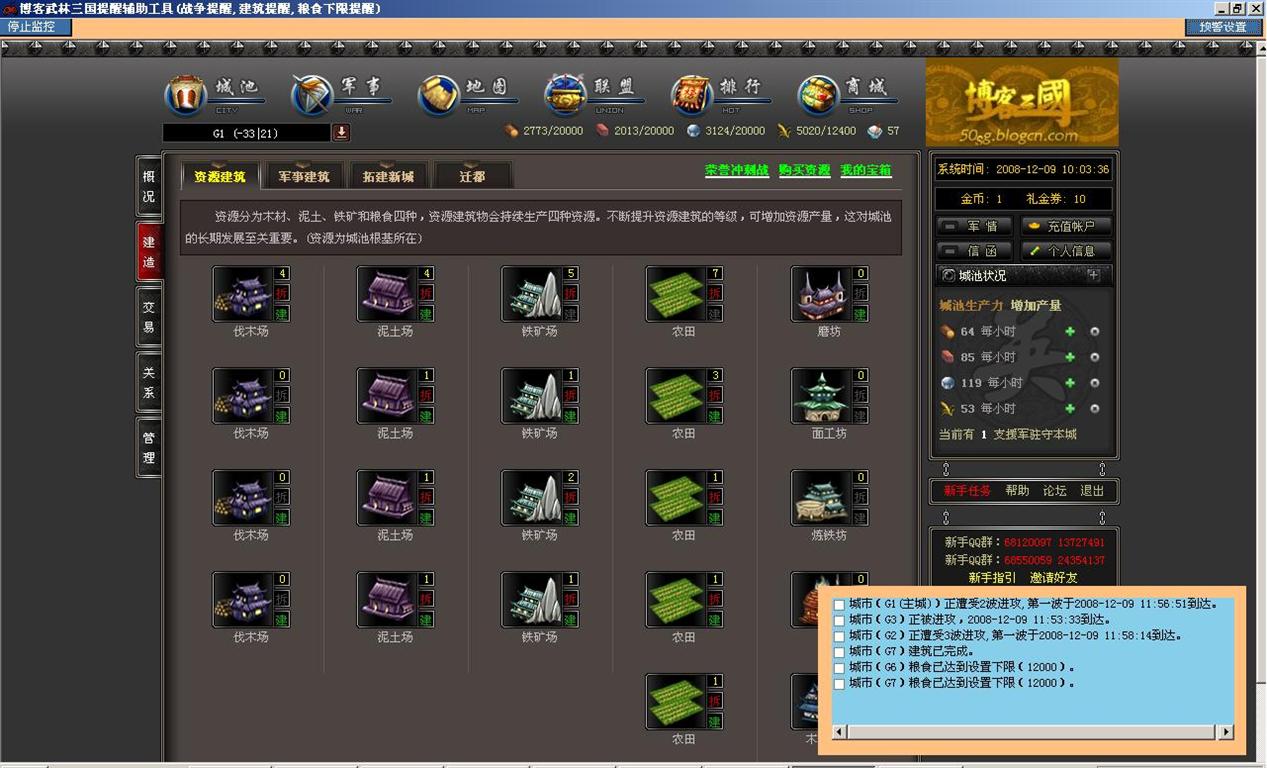Click the alert list right scroll arrow
Image resolution: width=1267 pixels, height=768 pixels.
pos(1225,732)
